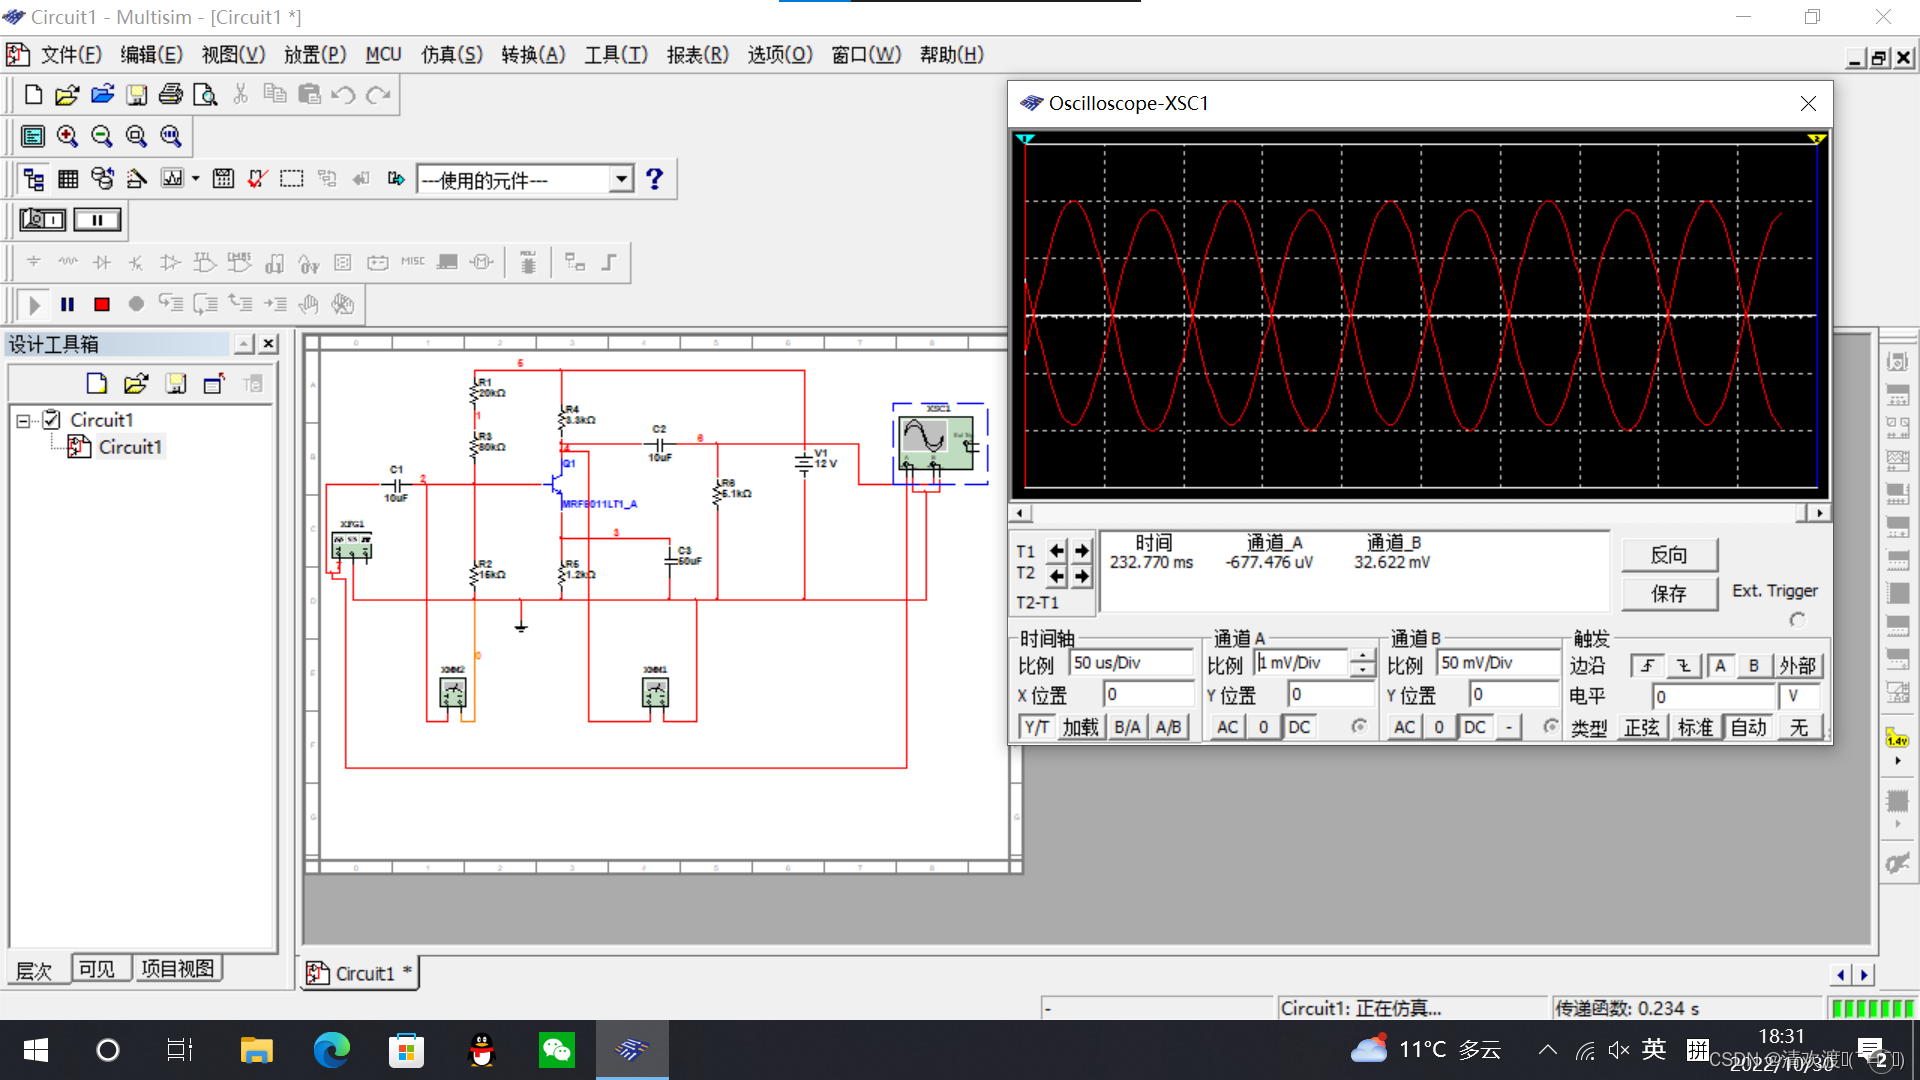Click the 保存 button on oscilloscope
The width and height of the screenshot is (1920, 1080).
1668,594
